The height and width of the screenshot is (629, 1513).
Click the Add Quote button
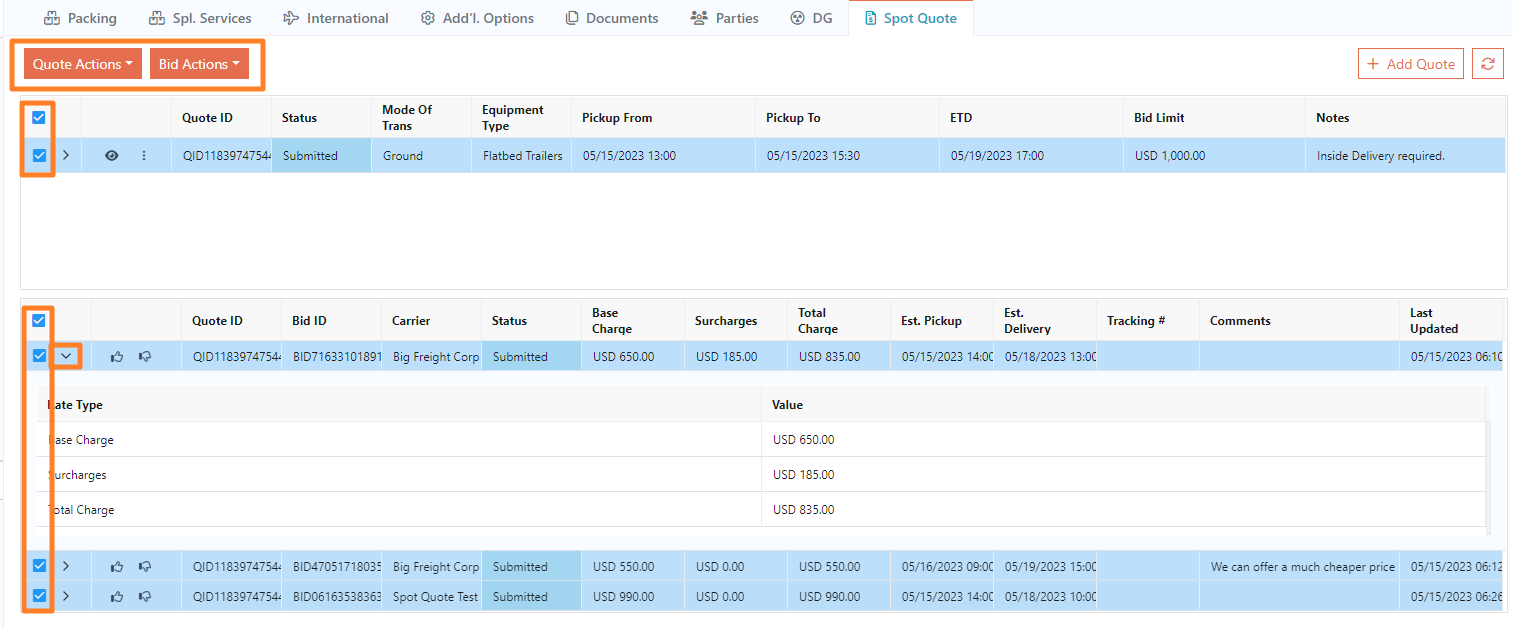[x=1411, y=64]
